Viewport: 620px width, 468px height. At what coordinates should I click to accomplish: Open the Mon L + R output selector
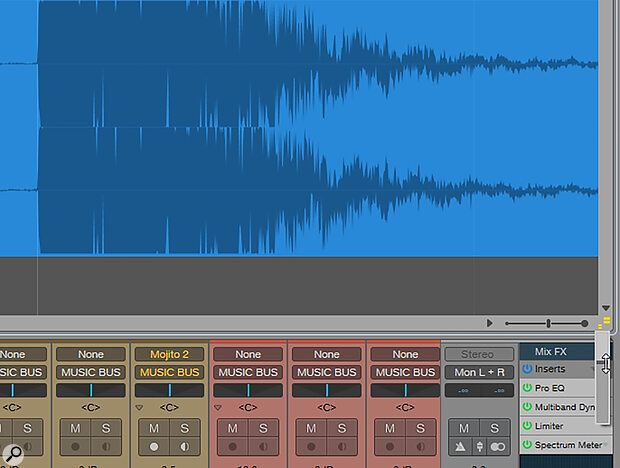[479, 372]
